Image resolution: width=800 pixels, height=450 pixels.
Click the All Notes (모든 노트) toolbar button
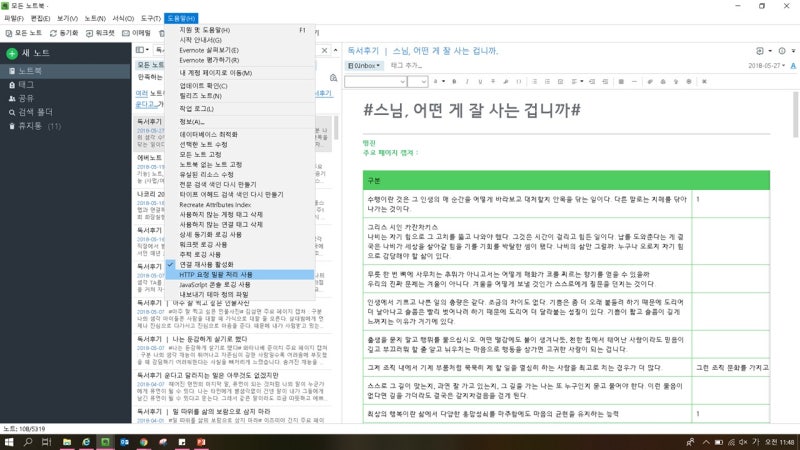[x=23, y=33]
